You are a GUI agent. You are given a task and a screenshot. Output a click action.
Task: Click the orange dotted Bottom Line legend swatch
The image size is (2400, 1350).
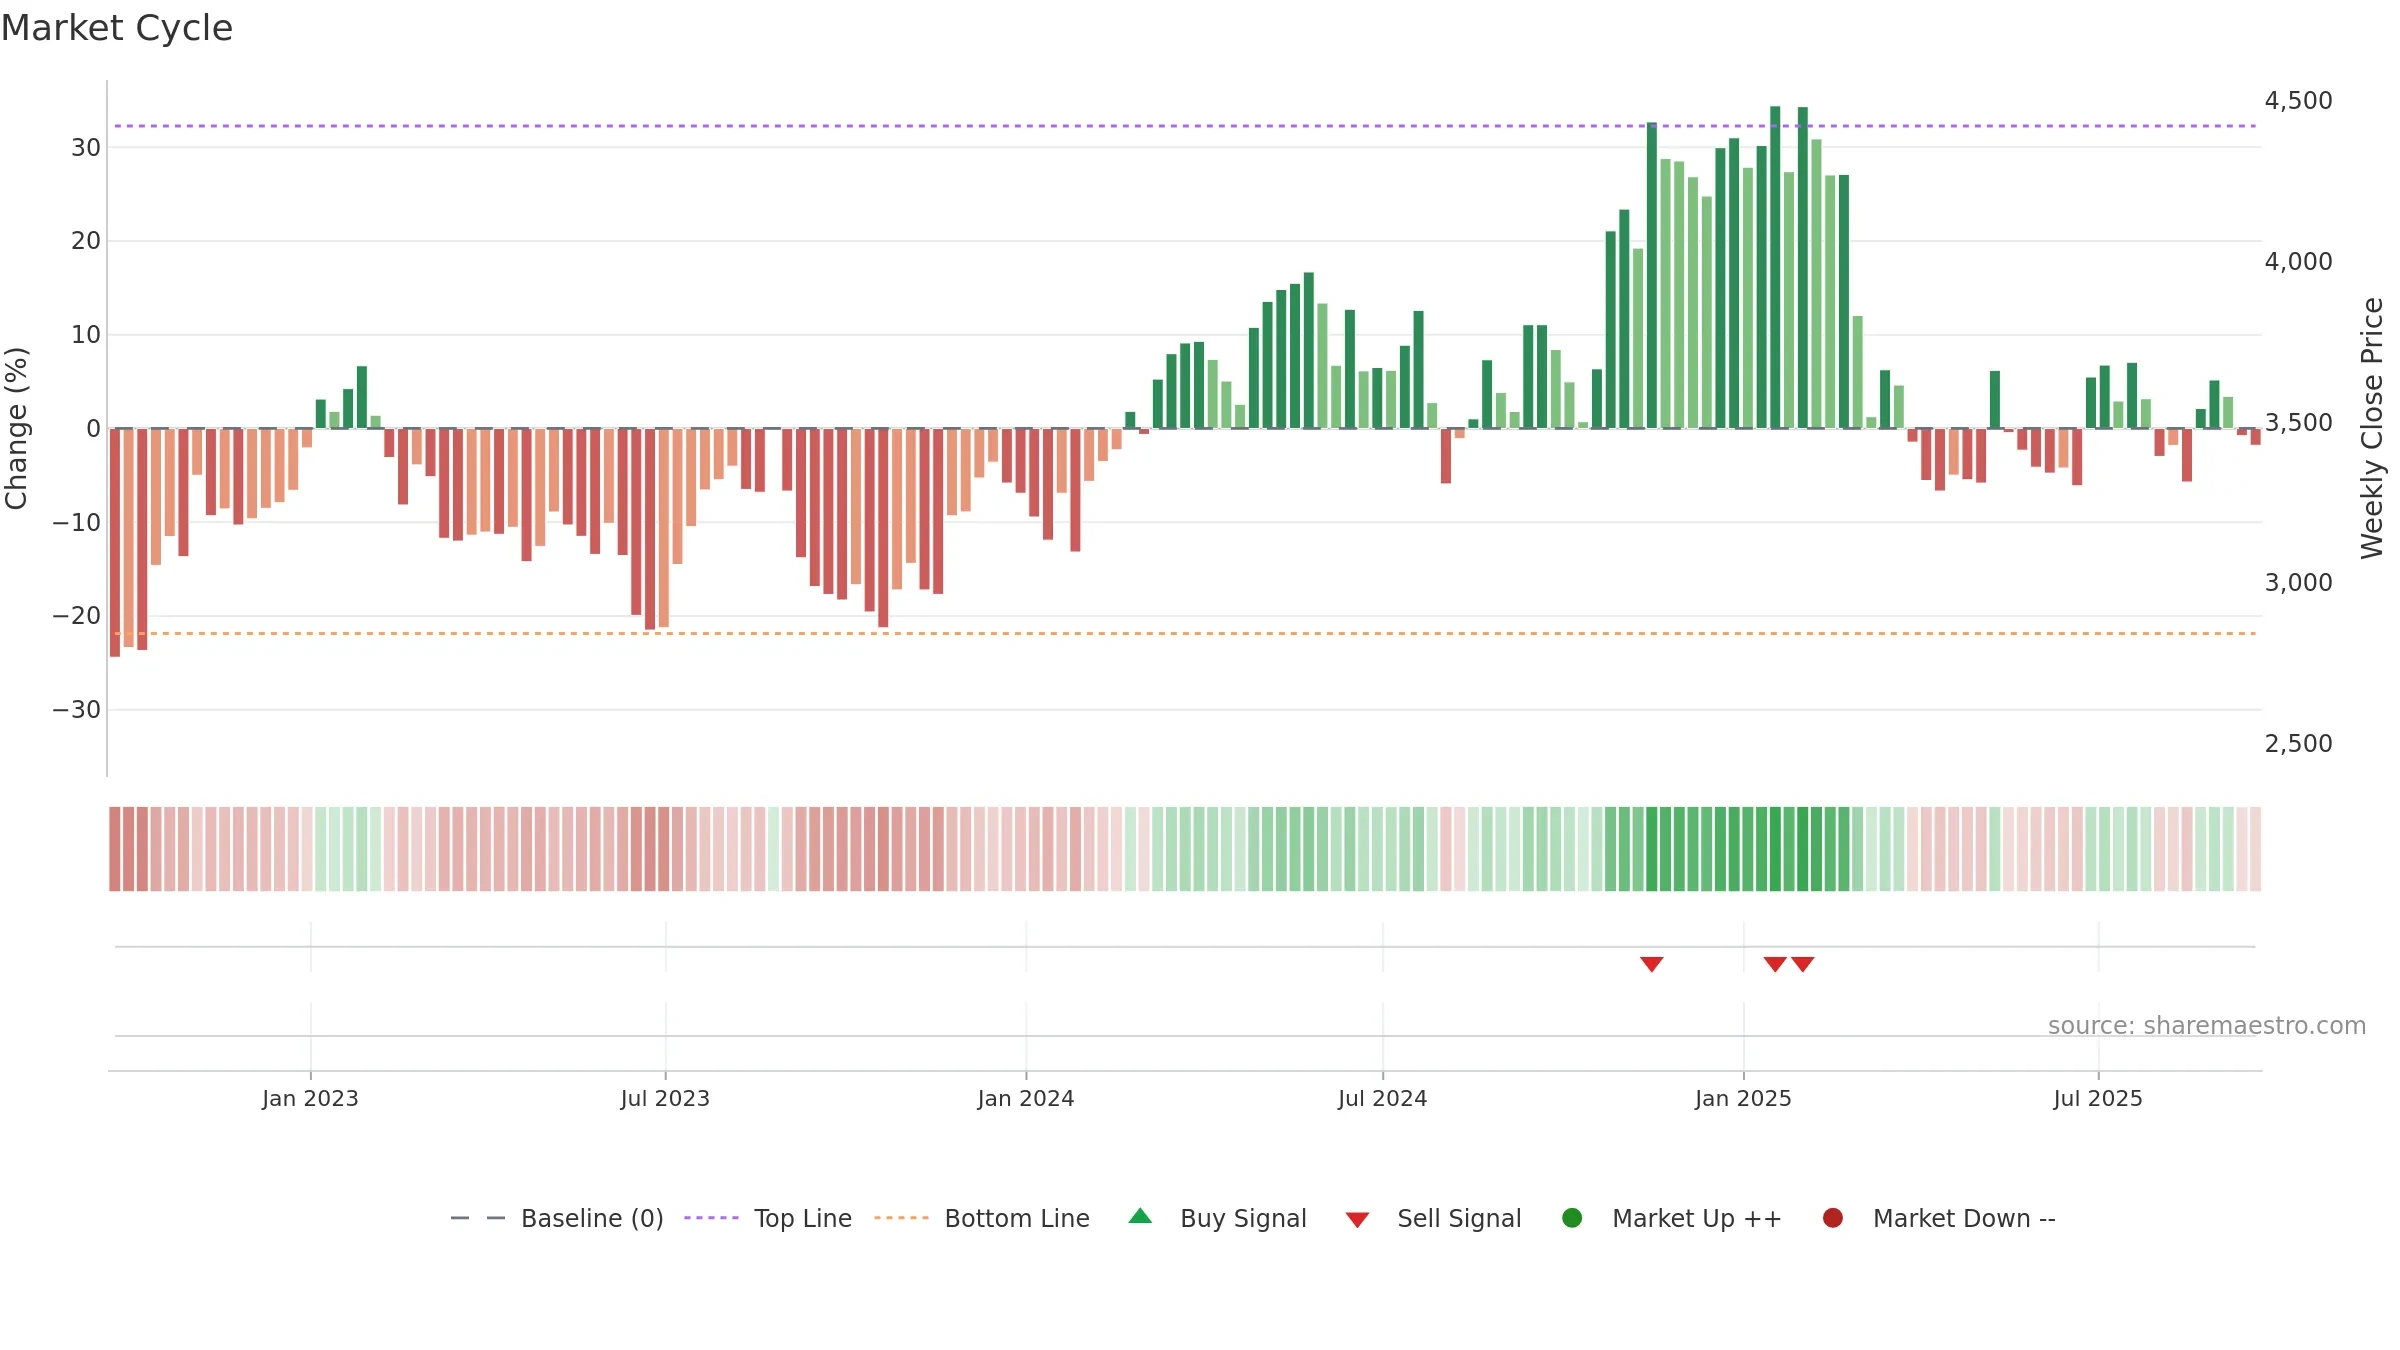[x=901, y=1218]
